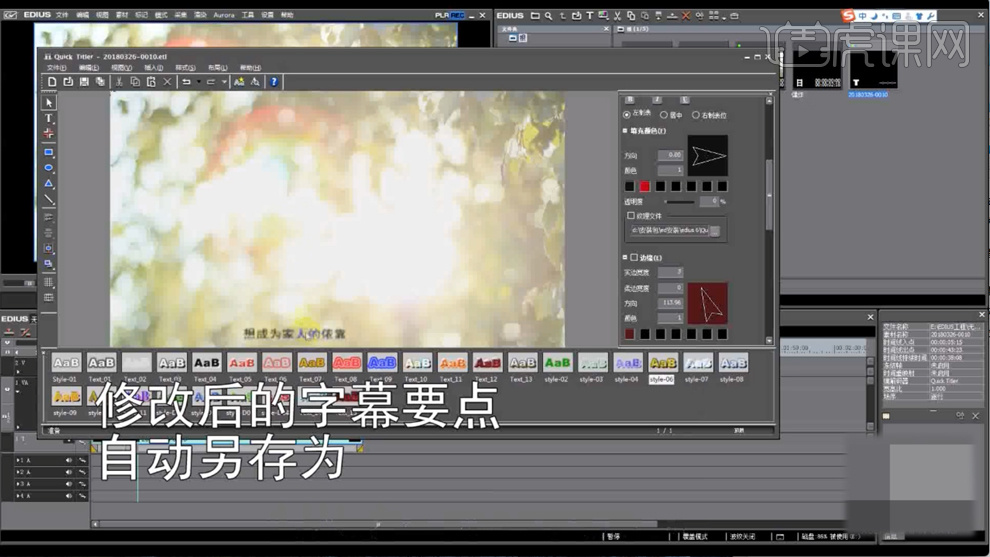The height and width of the screenshot is (557, 990).
Task: Apply the Text_09 blue style thumbnail
Action: 382,363
